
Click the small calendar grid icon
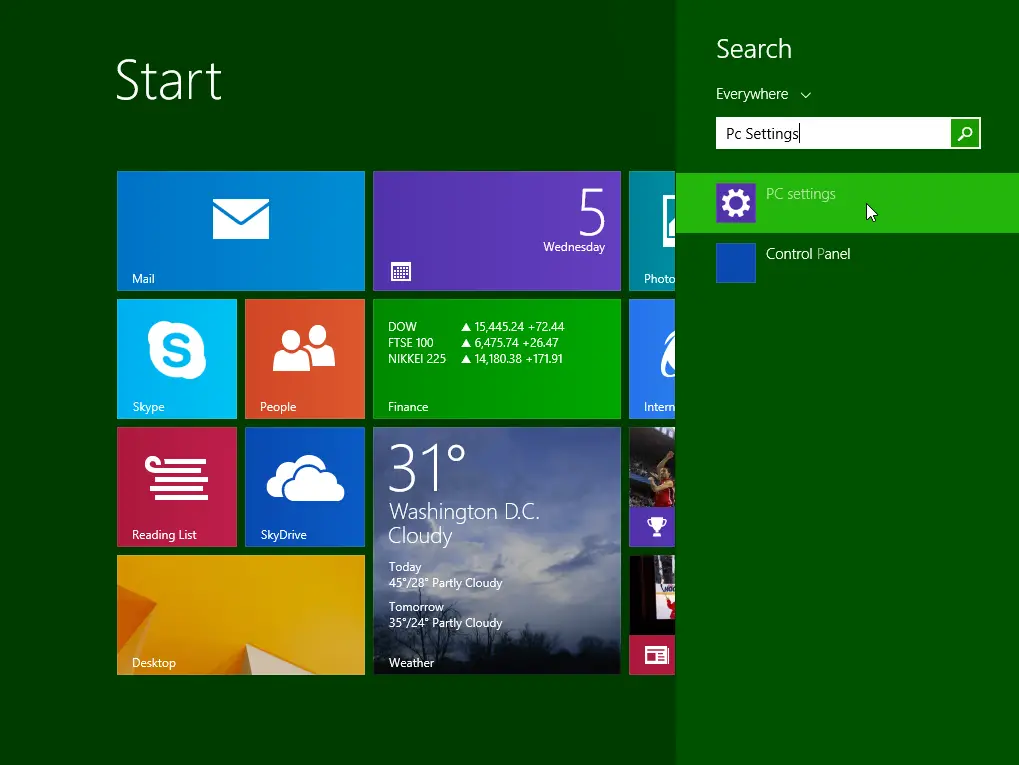401,272
